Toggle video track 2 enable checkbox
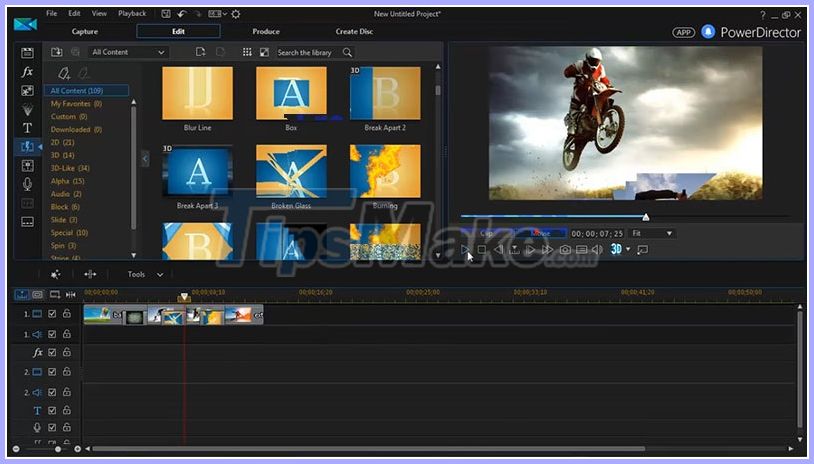 click(52, 372)
